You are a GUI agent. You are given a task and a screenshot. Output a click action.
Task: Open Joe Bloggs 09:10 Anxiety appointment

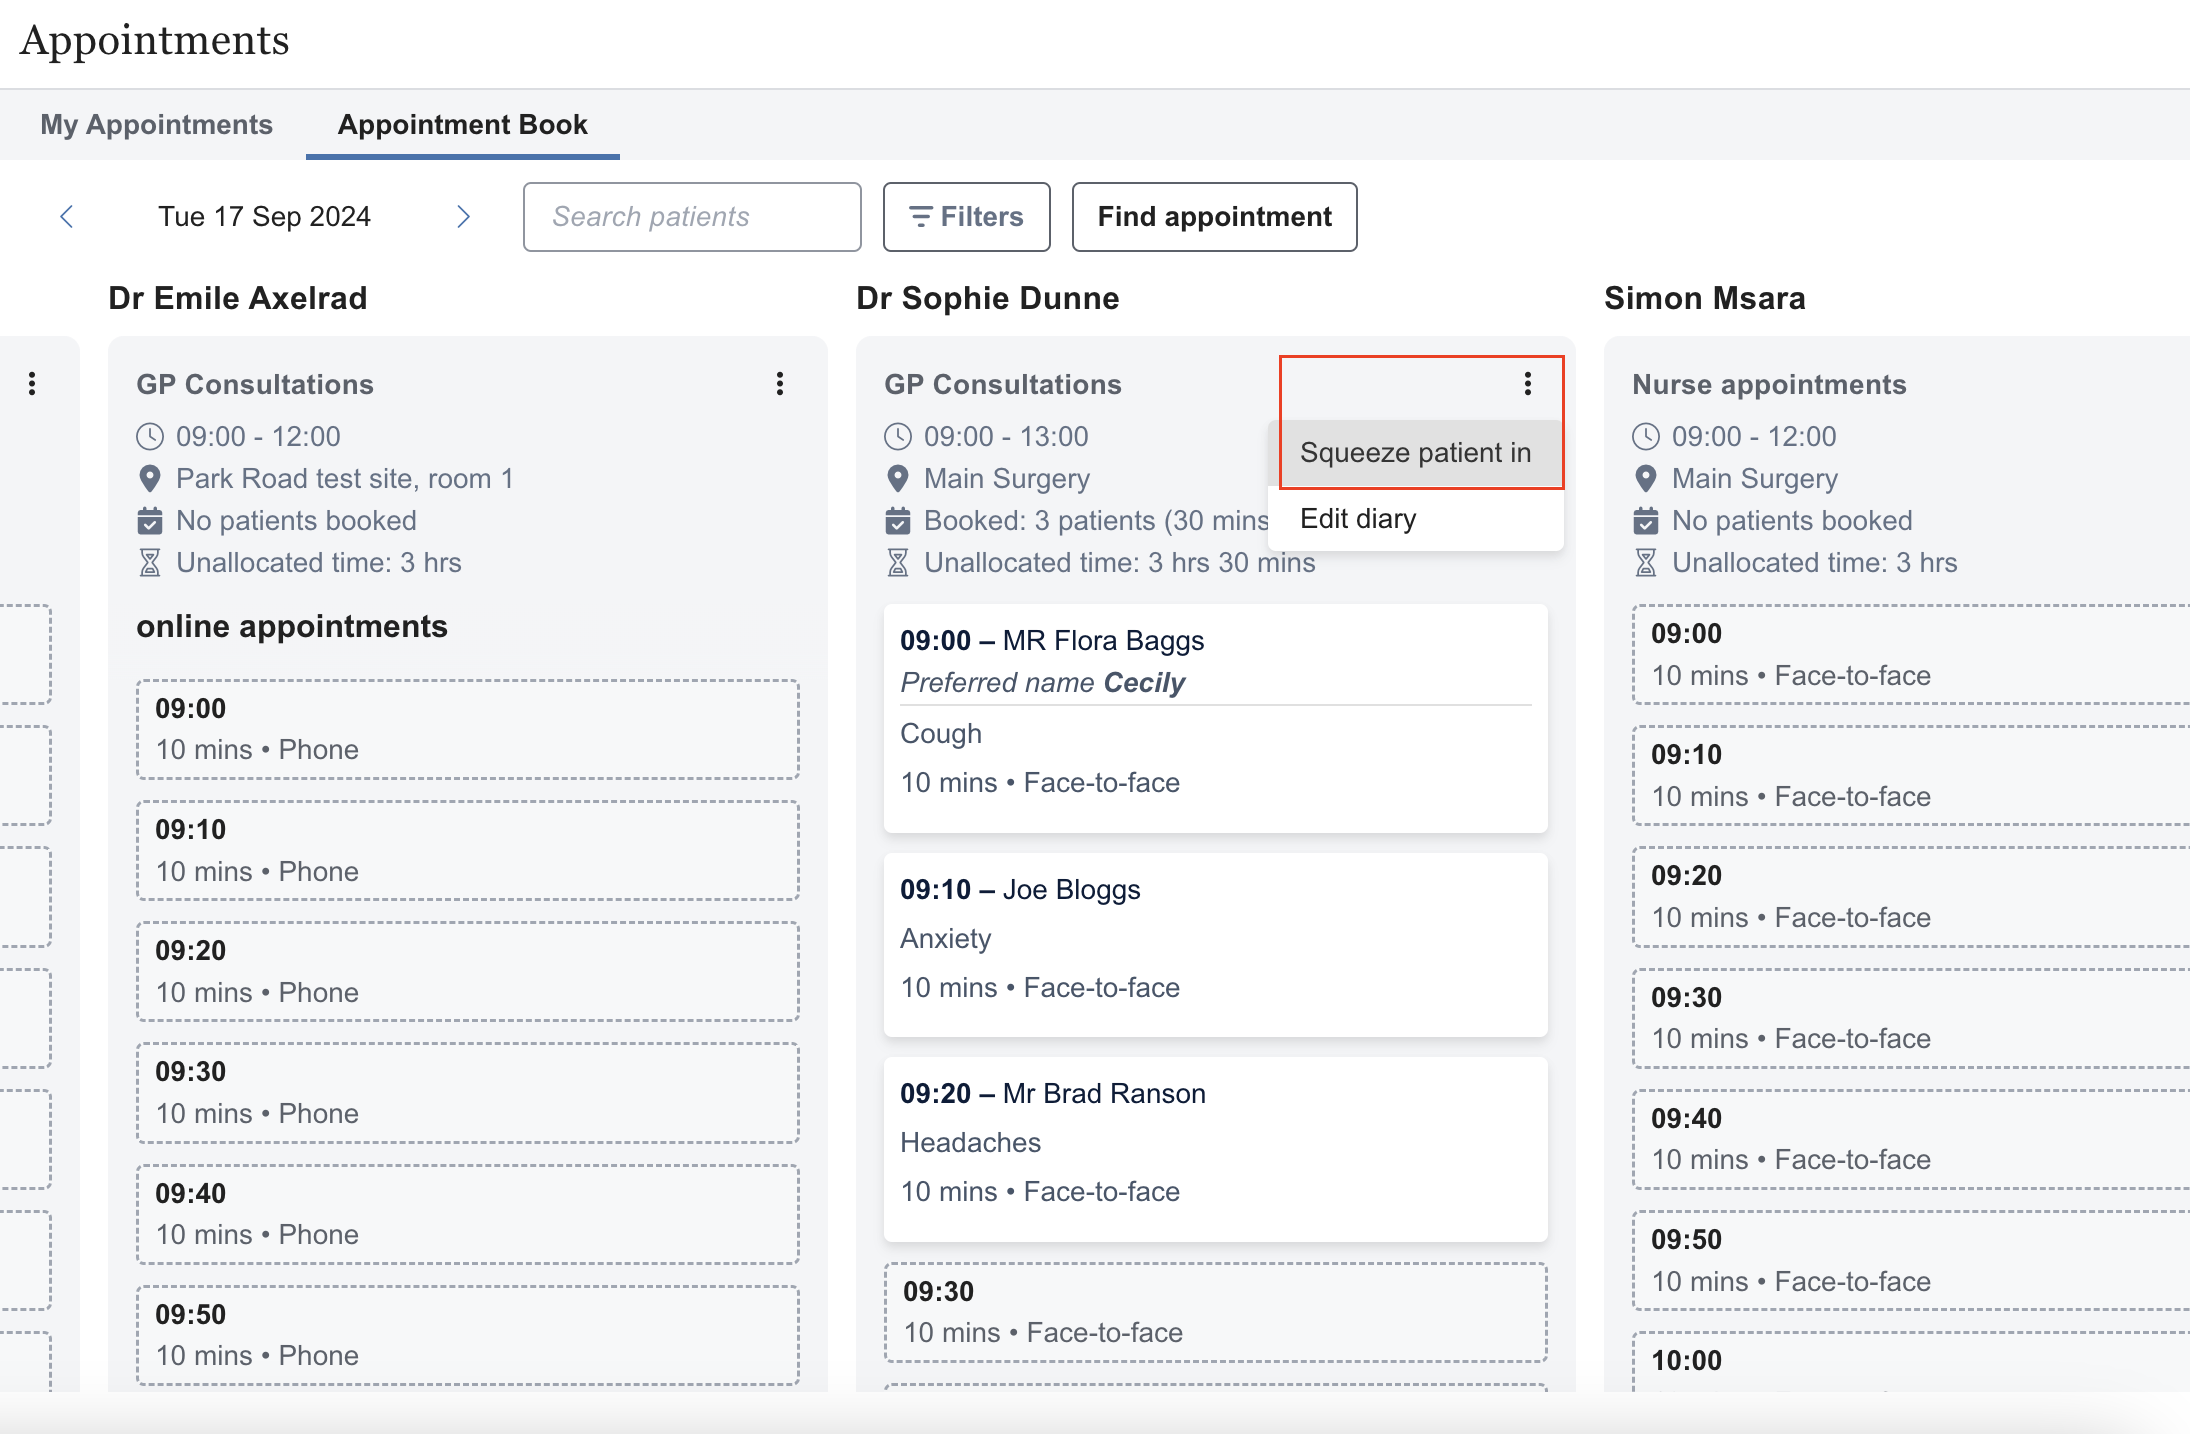point(1215,943)
